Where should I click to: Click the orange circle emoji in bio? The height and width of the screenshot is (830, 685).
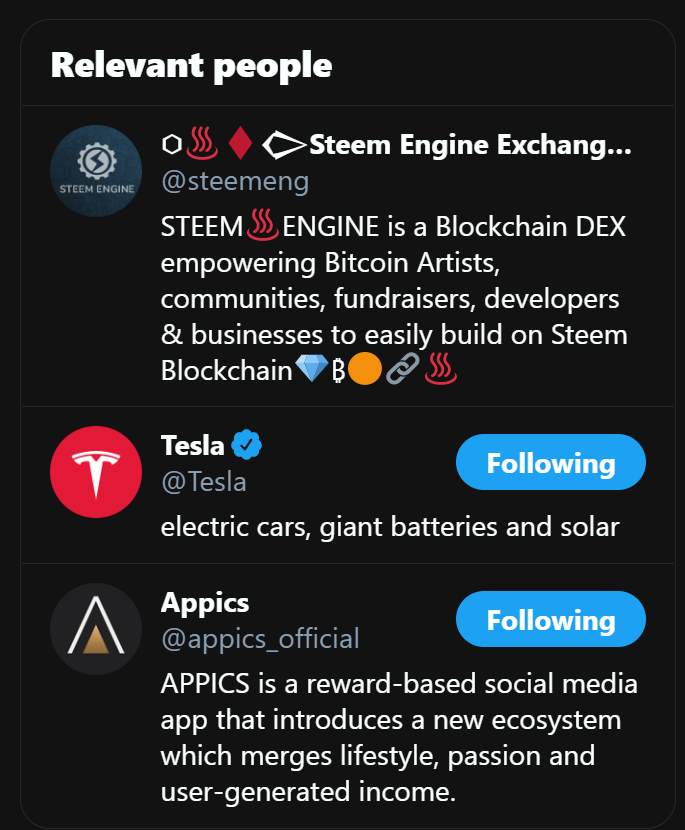tap(365, 369)
